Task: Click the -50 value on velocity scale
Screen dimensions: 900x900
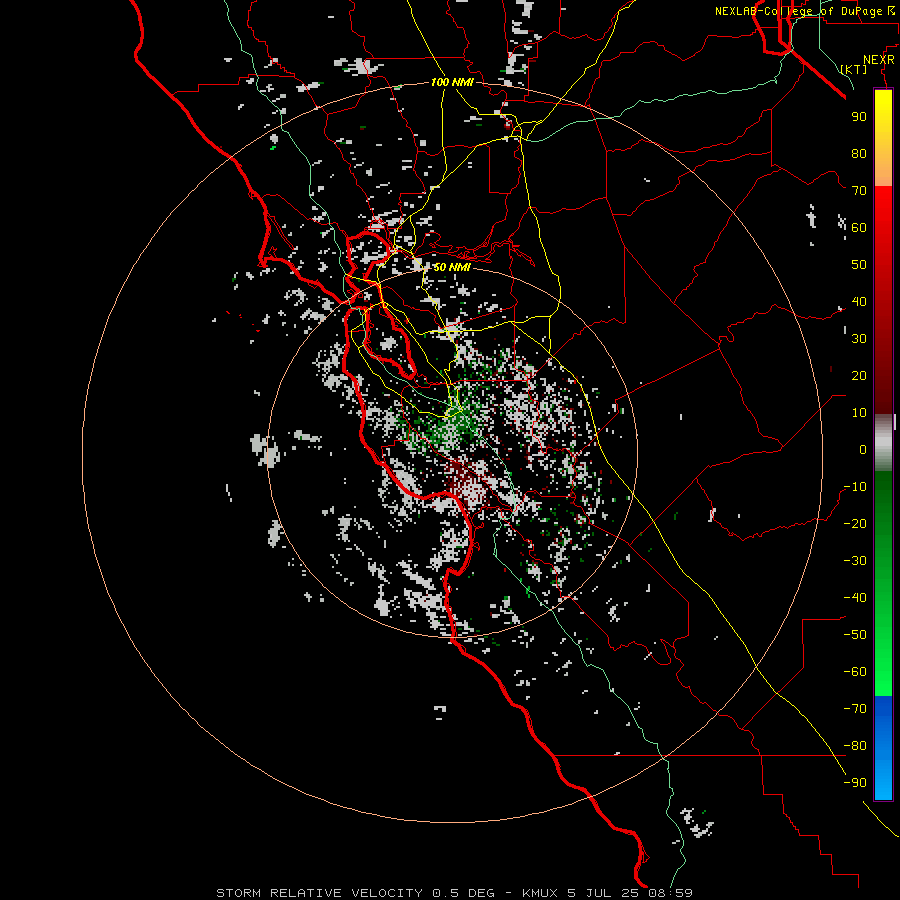Action: [855, 635]
